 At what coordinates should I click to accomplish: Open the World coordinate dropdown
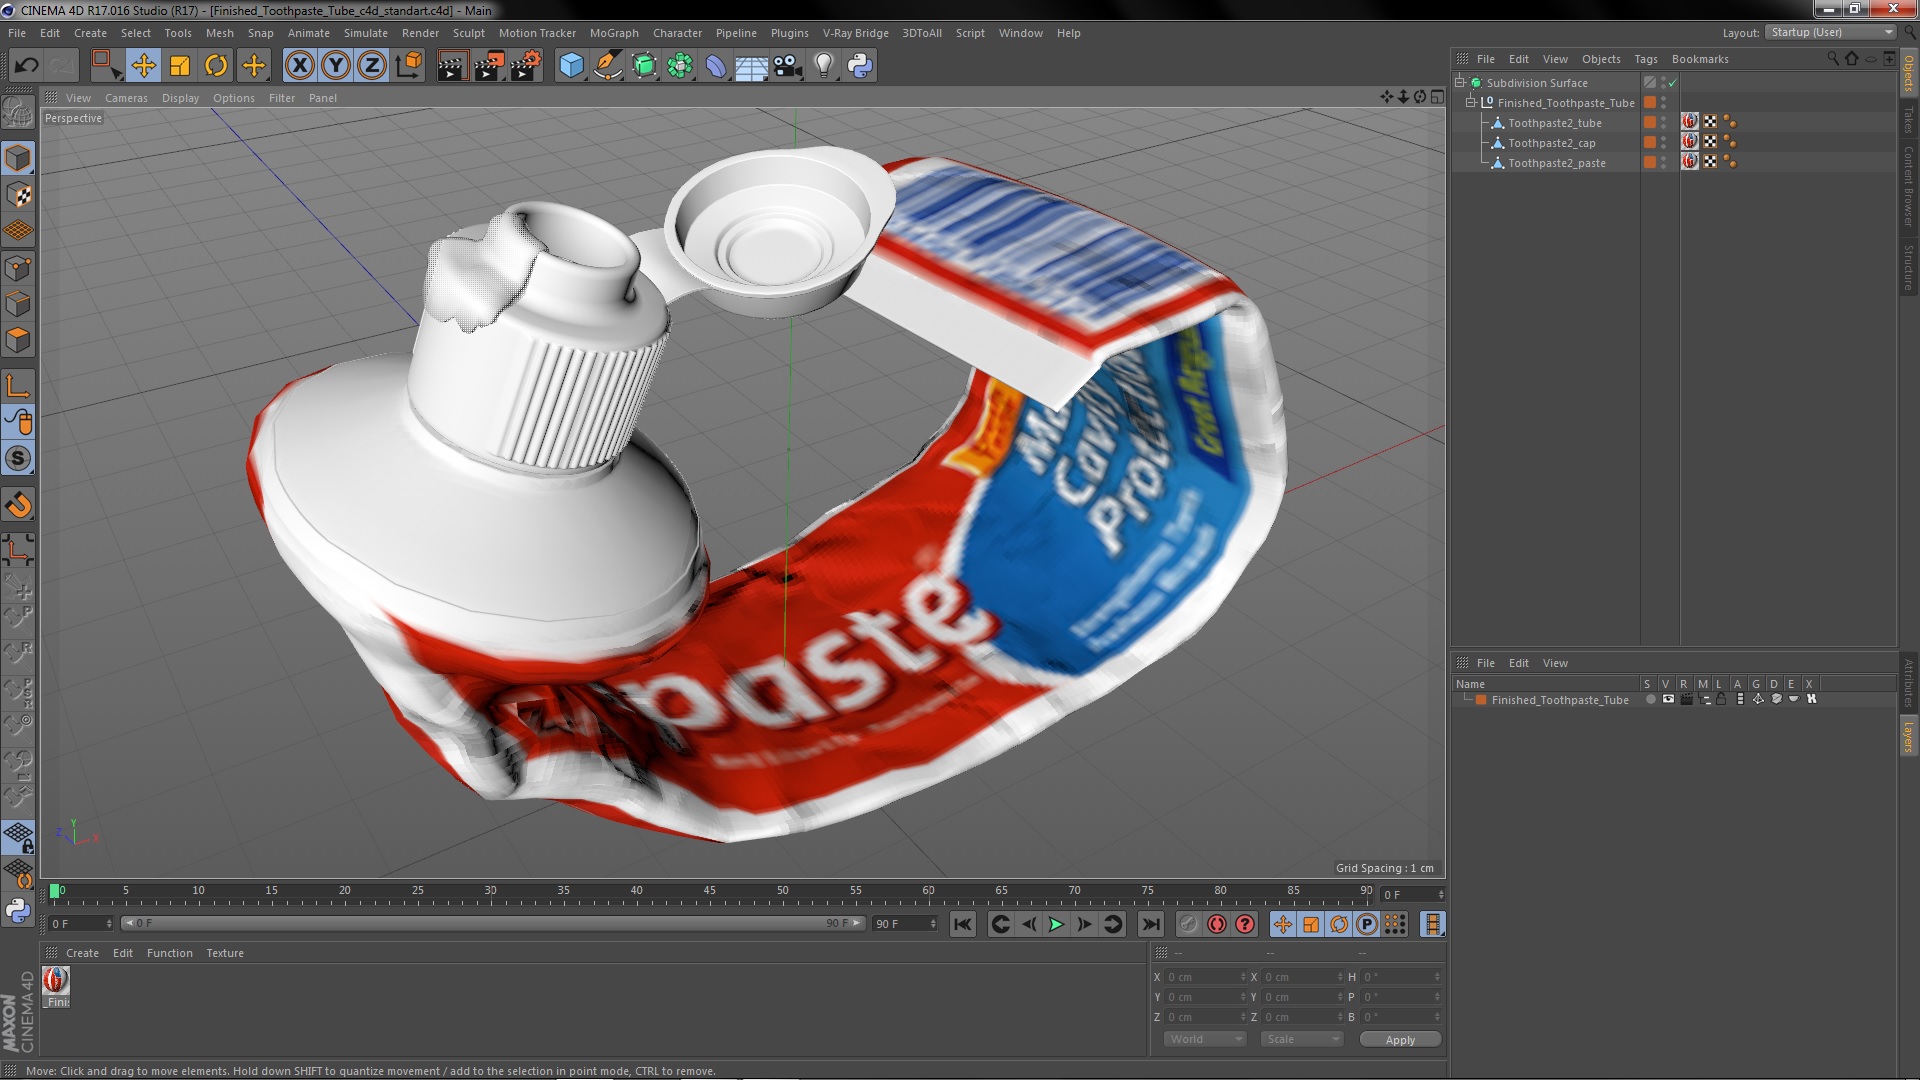pos(1205,1039)
